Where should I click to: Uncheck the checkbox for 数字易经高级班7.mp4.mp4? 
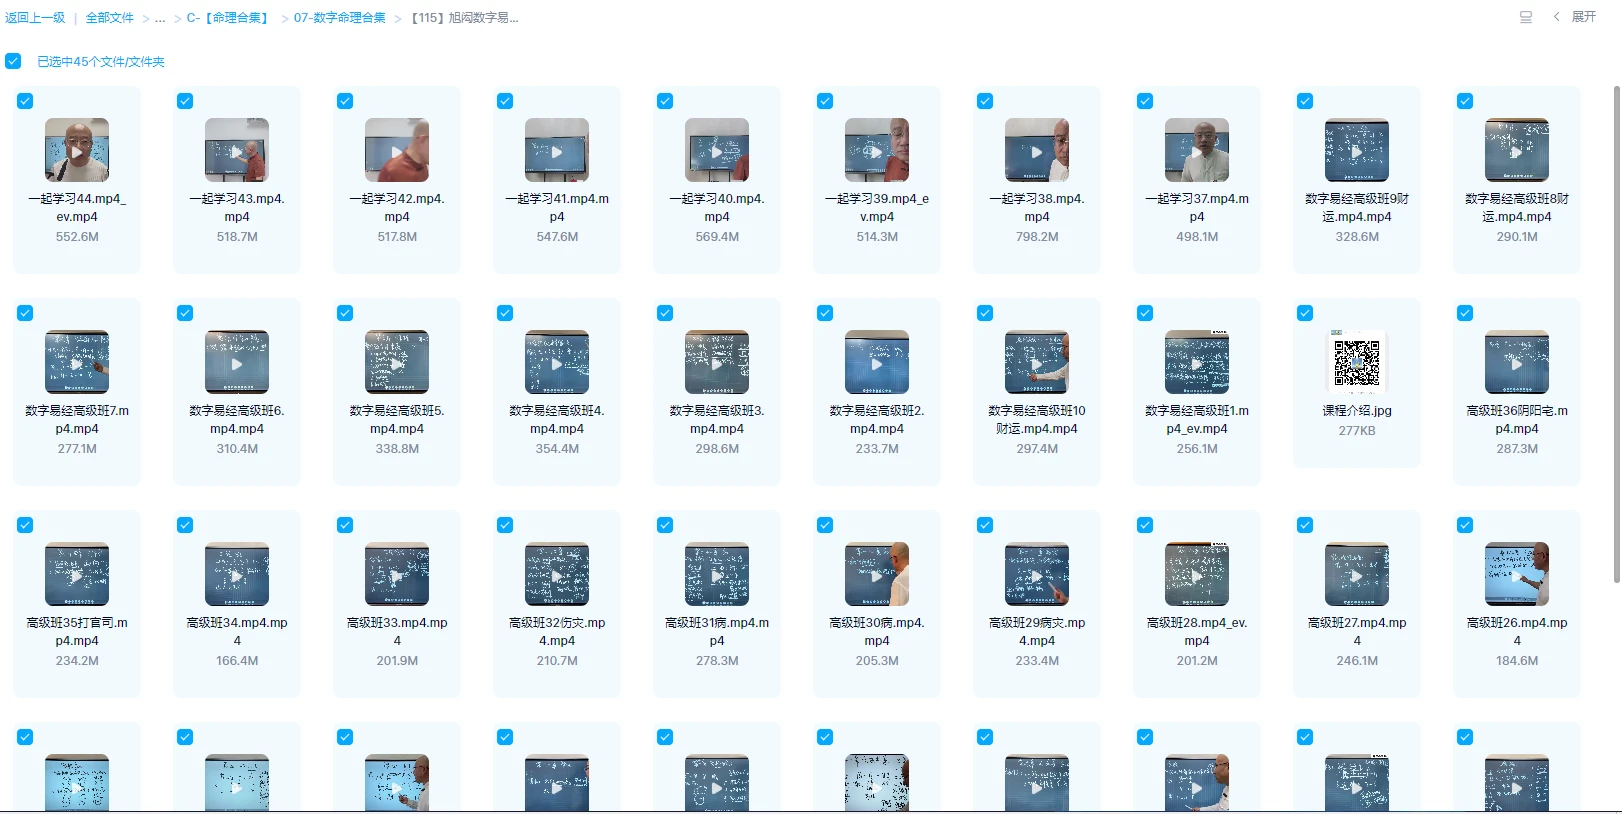point(25,313)
